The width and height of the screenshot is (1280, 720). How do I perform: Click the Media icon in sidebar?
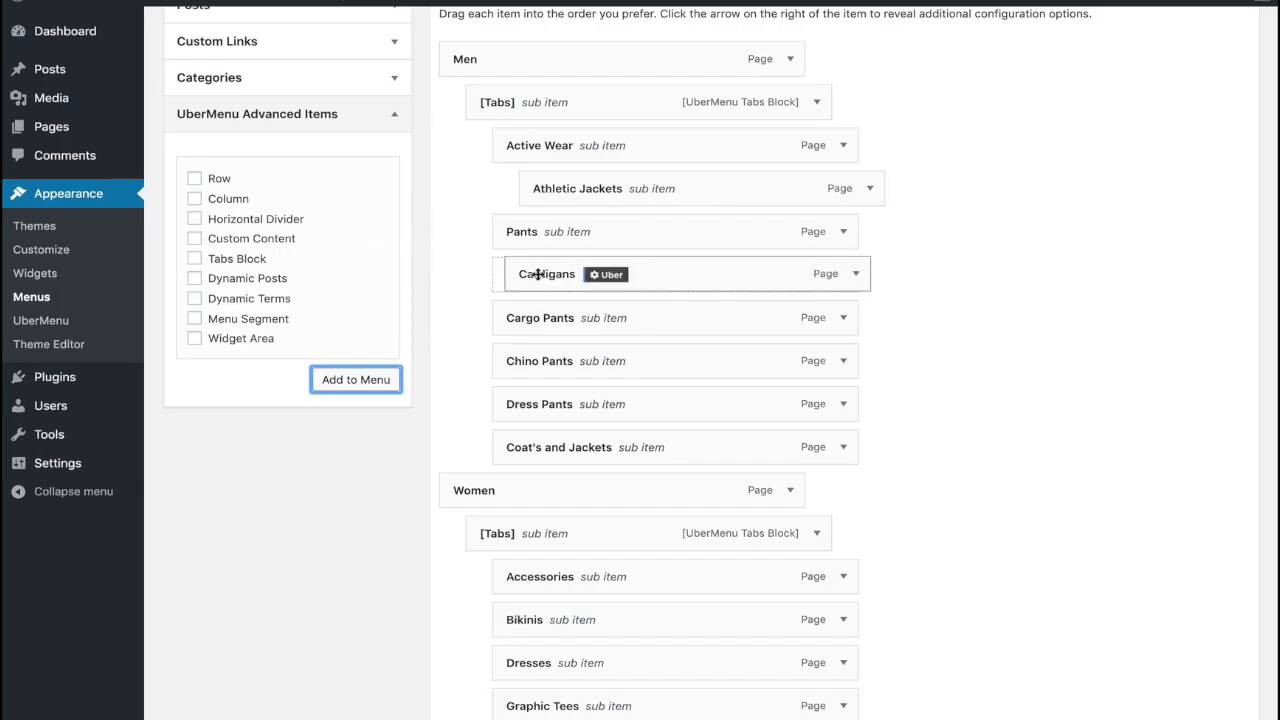pos(18,98)
